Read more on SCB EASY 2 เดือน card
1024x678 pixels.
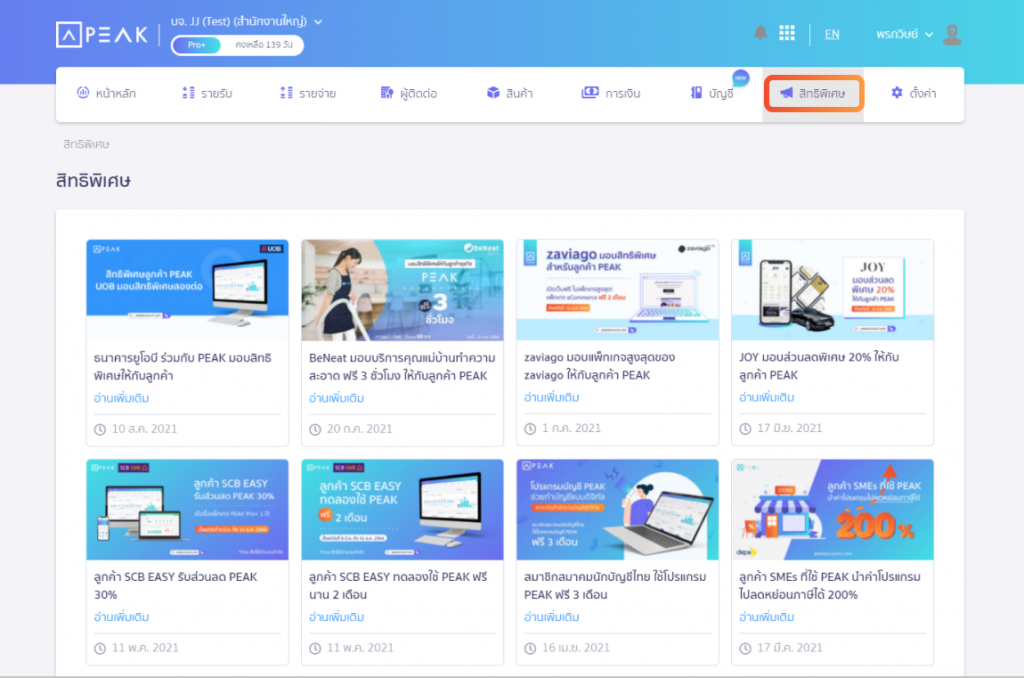(336, 617)
